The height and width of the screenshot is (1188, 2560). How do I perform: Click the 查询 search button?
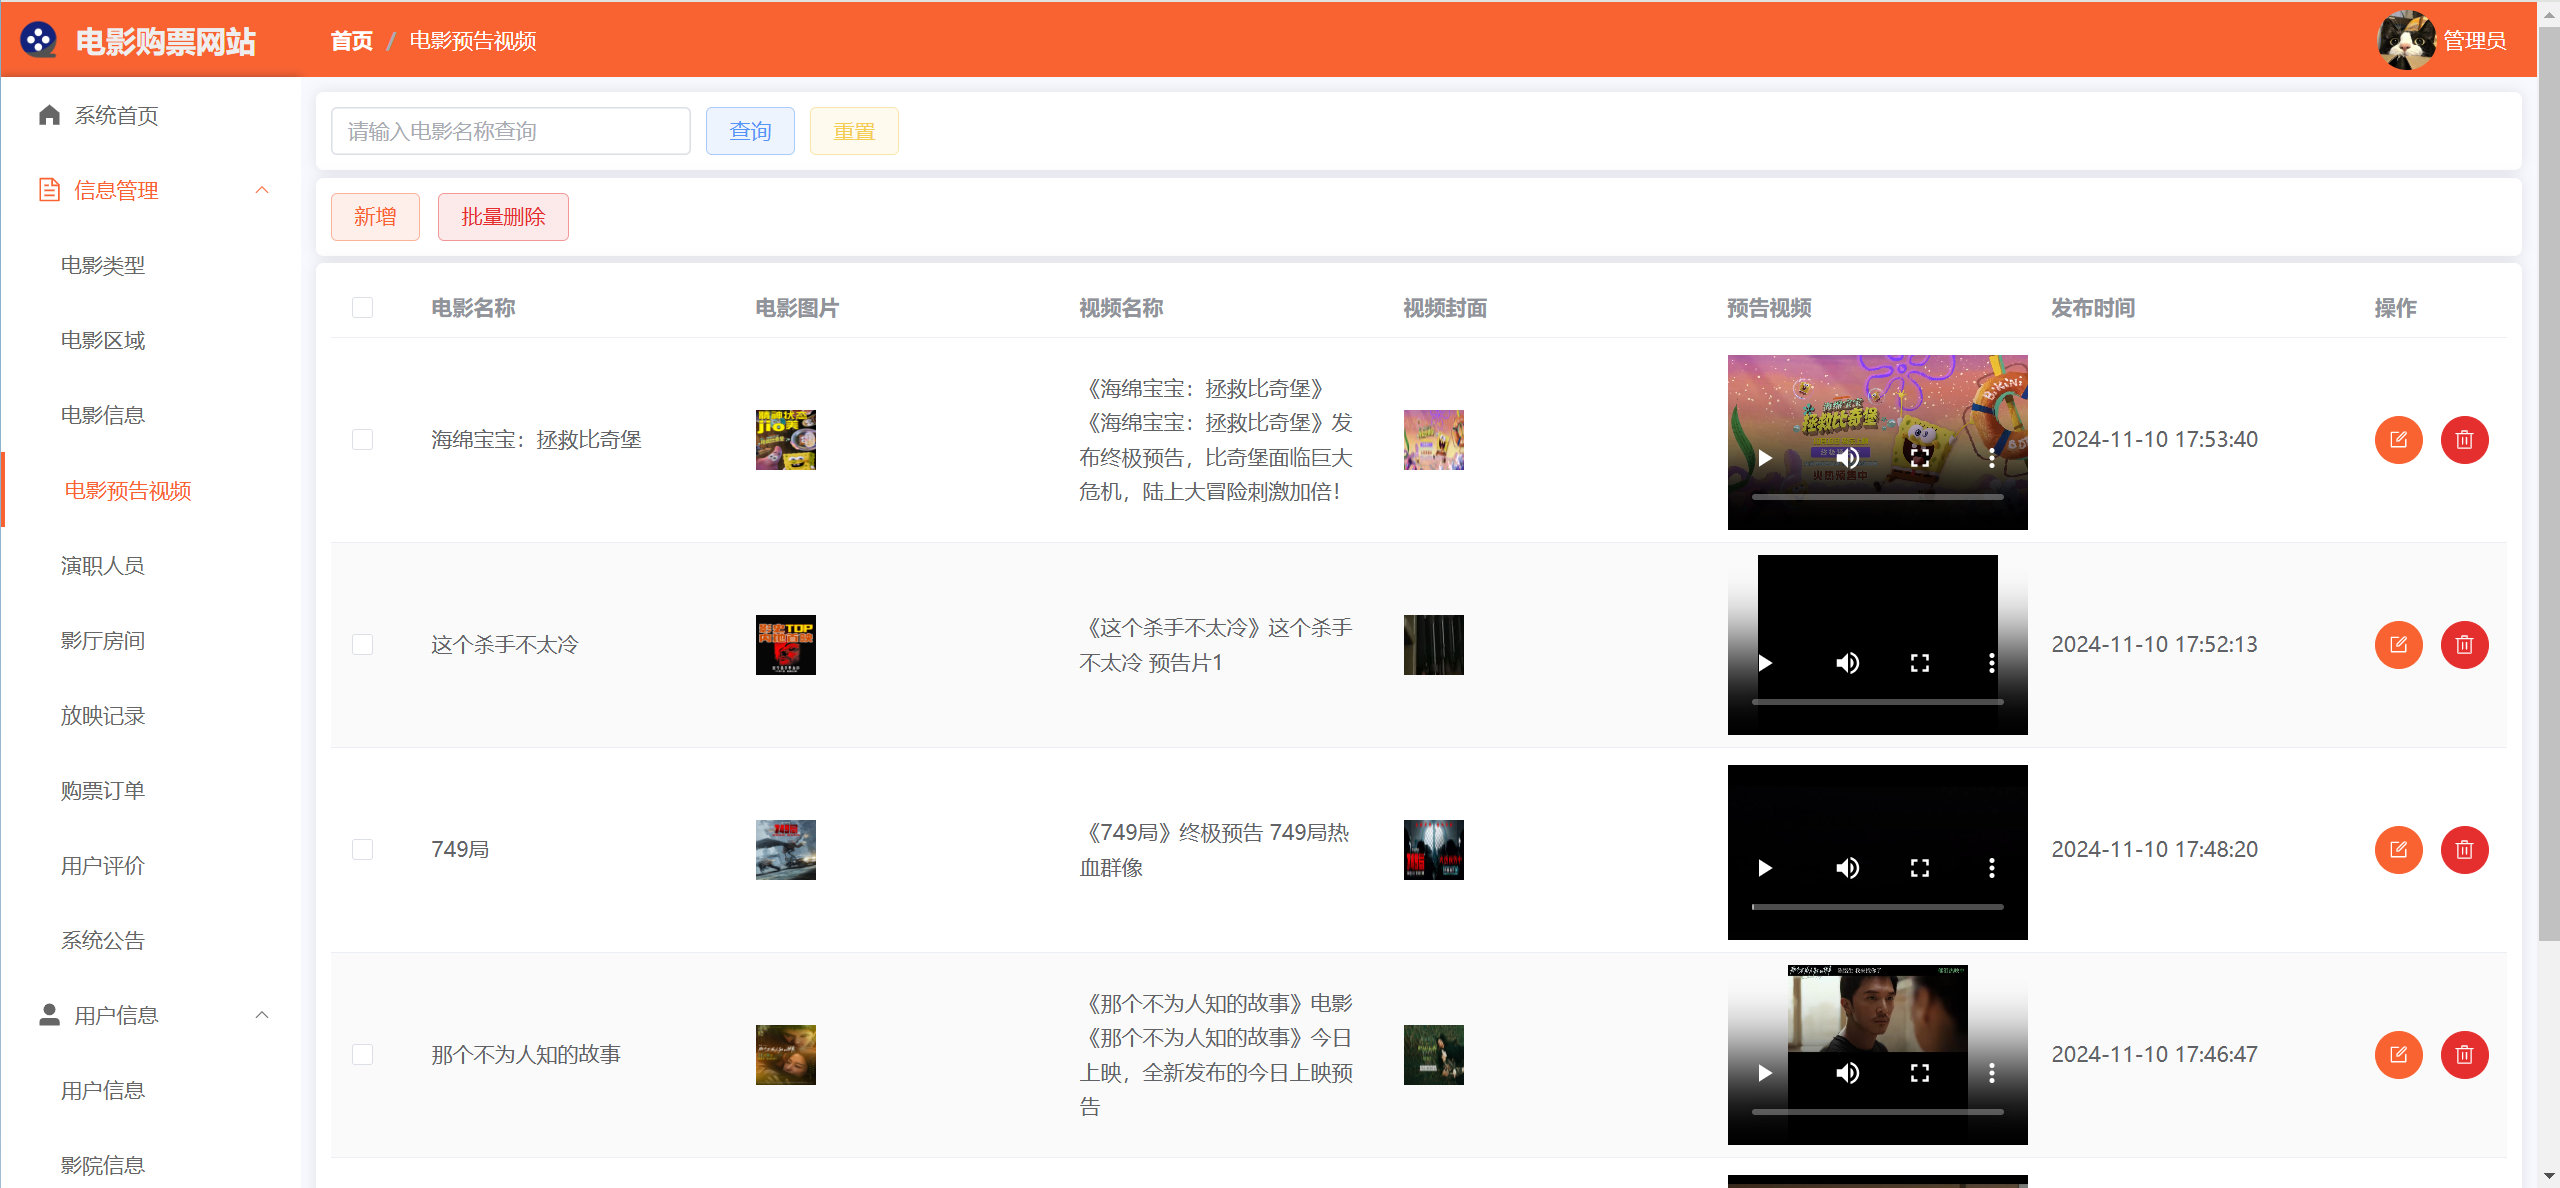[x=750, y=131]
